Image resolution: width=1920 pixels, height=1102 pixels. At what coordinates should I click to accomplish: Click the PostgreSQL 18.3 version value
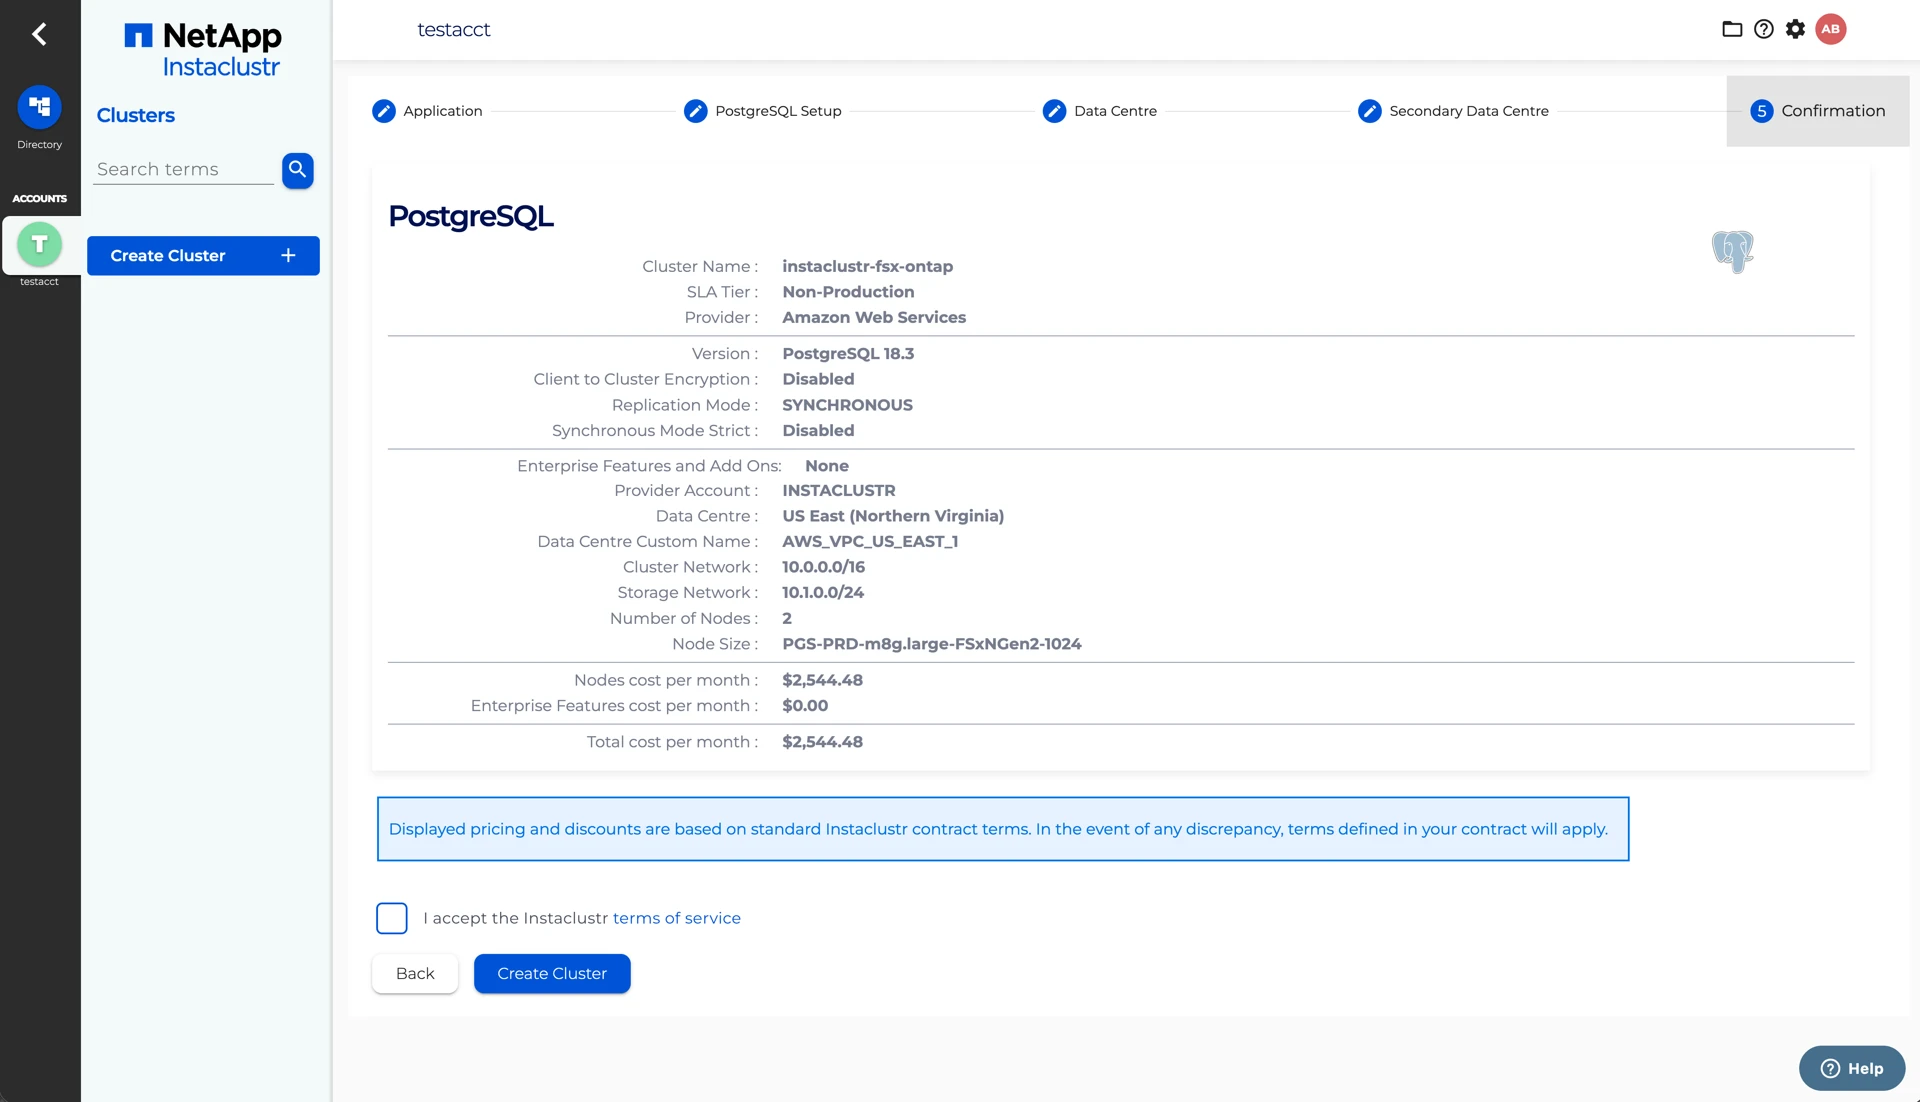(x=848, y=354)
